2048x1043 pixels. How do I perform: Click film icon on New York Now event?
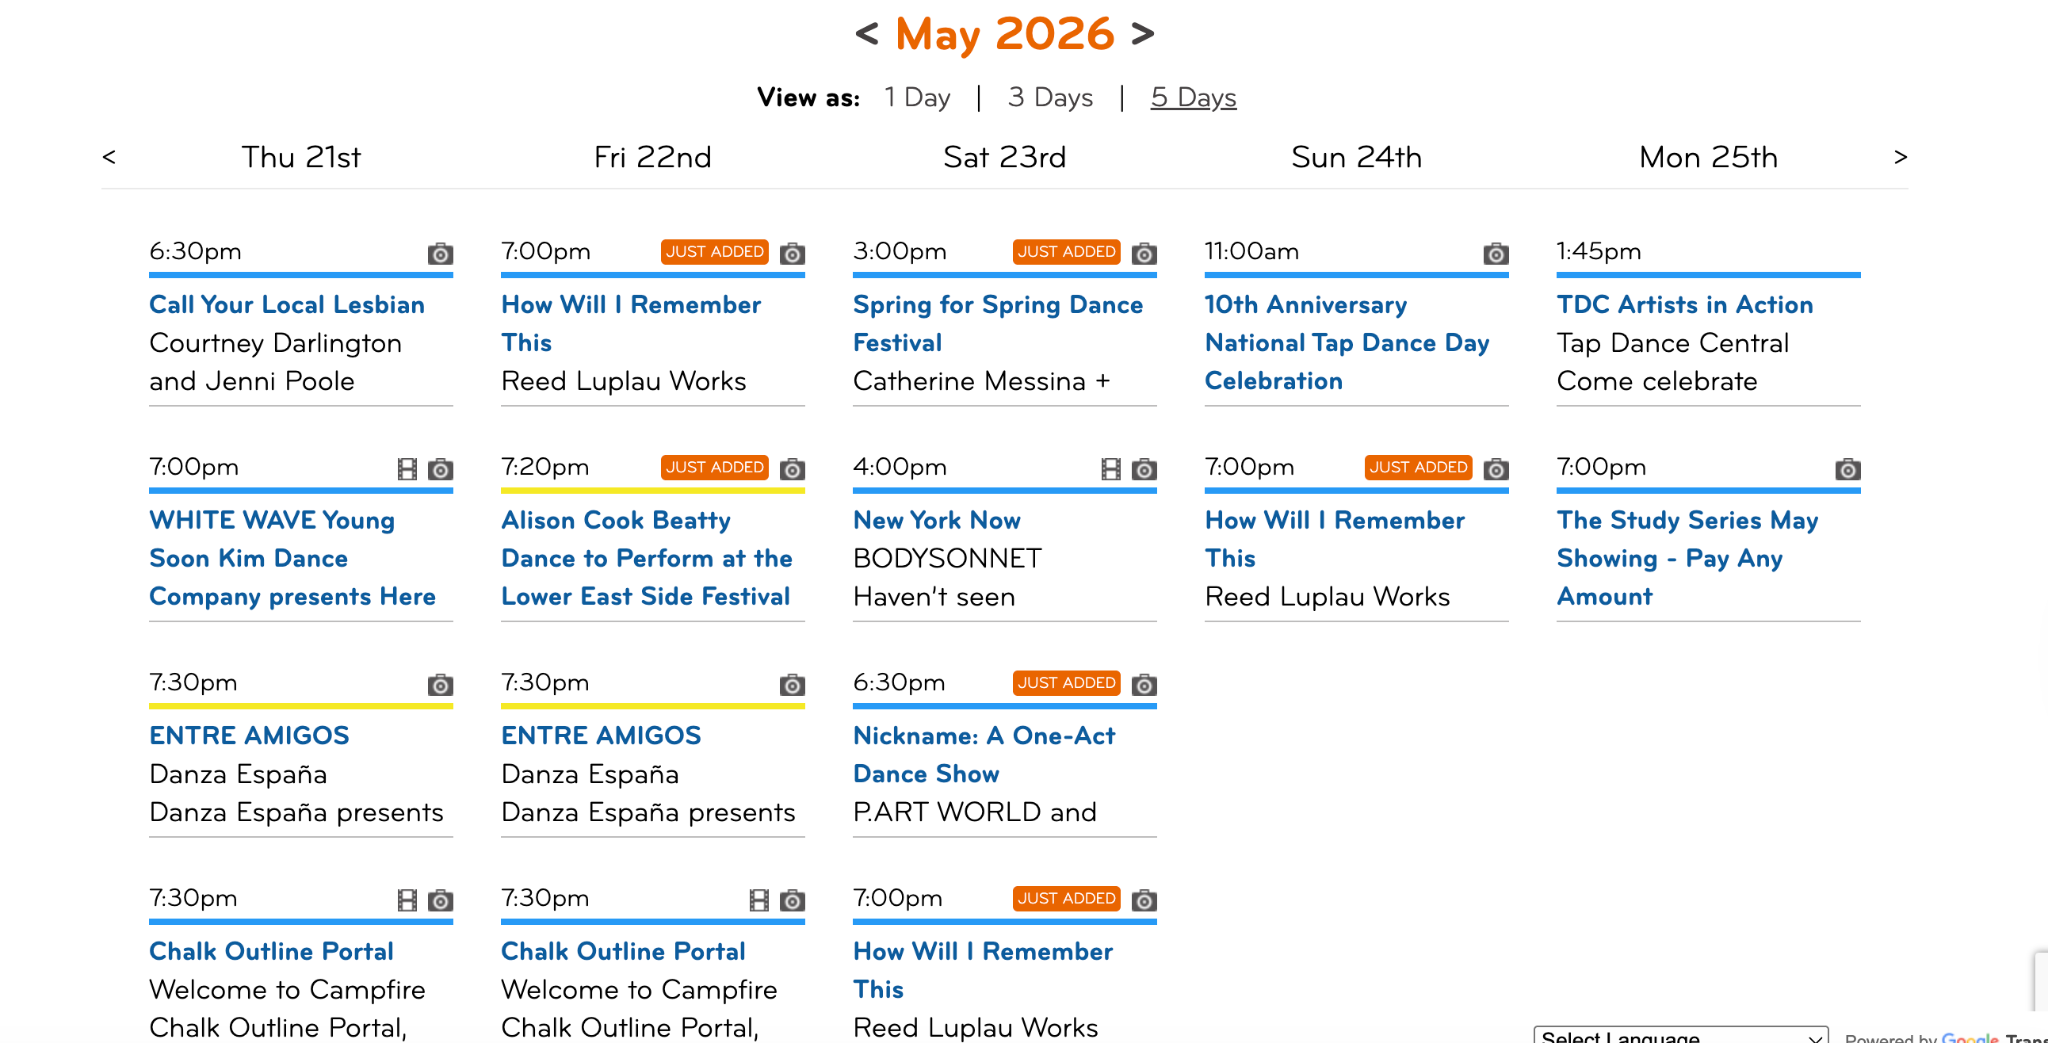[x=1111, y=469]
